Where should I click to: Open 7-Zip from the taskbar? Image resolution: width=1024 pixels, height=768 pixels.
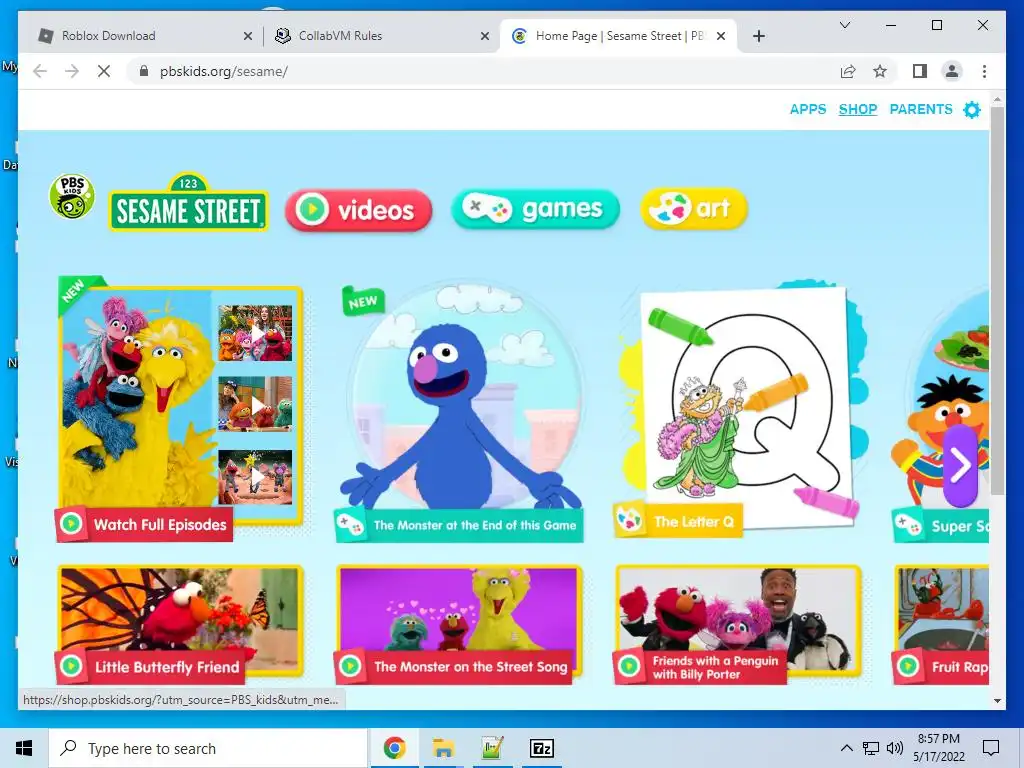541,748
